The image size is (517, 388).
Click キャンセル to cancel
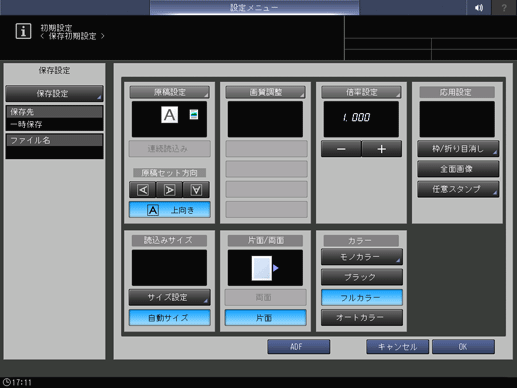click(397, 347)
